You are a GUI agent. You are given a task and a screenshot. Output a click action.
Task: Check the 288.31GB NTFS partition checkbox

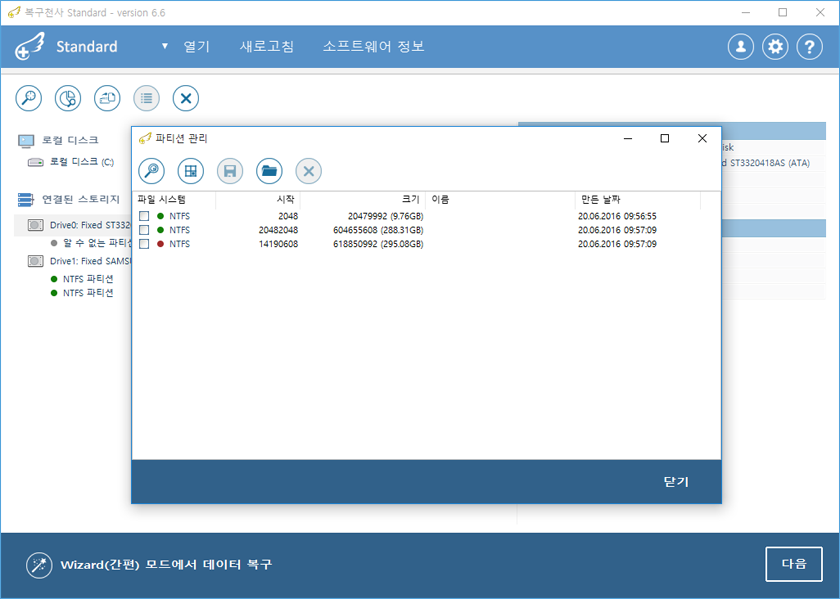click(145, 230)
